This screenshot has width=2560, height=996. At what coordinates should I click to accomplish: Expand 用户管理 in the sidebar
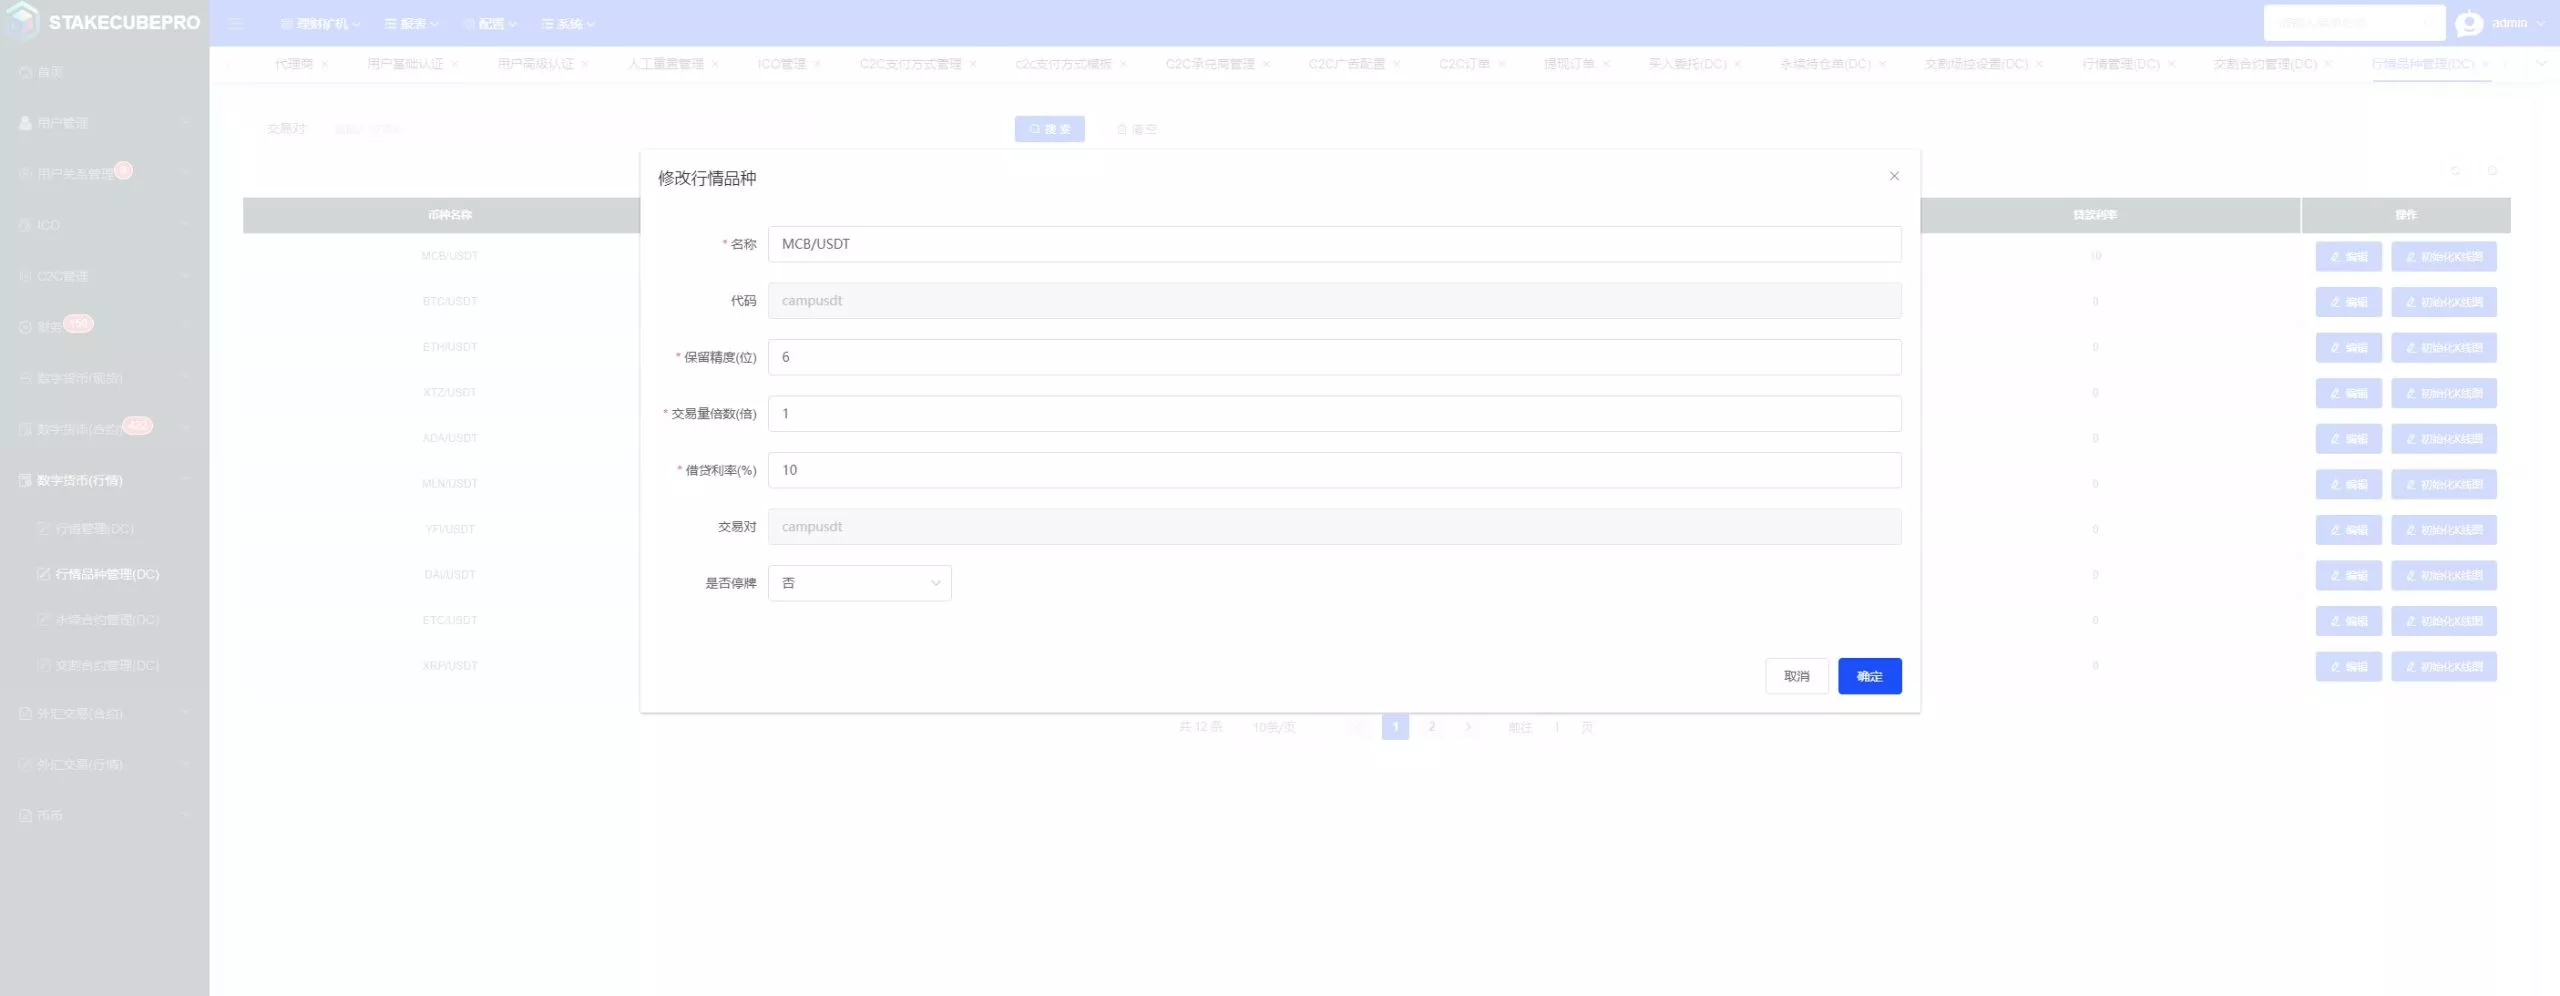click(x=104, y=123)
